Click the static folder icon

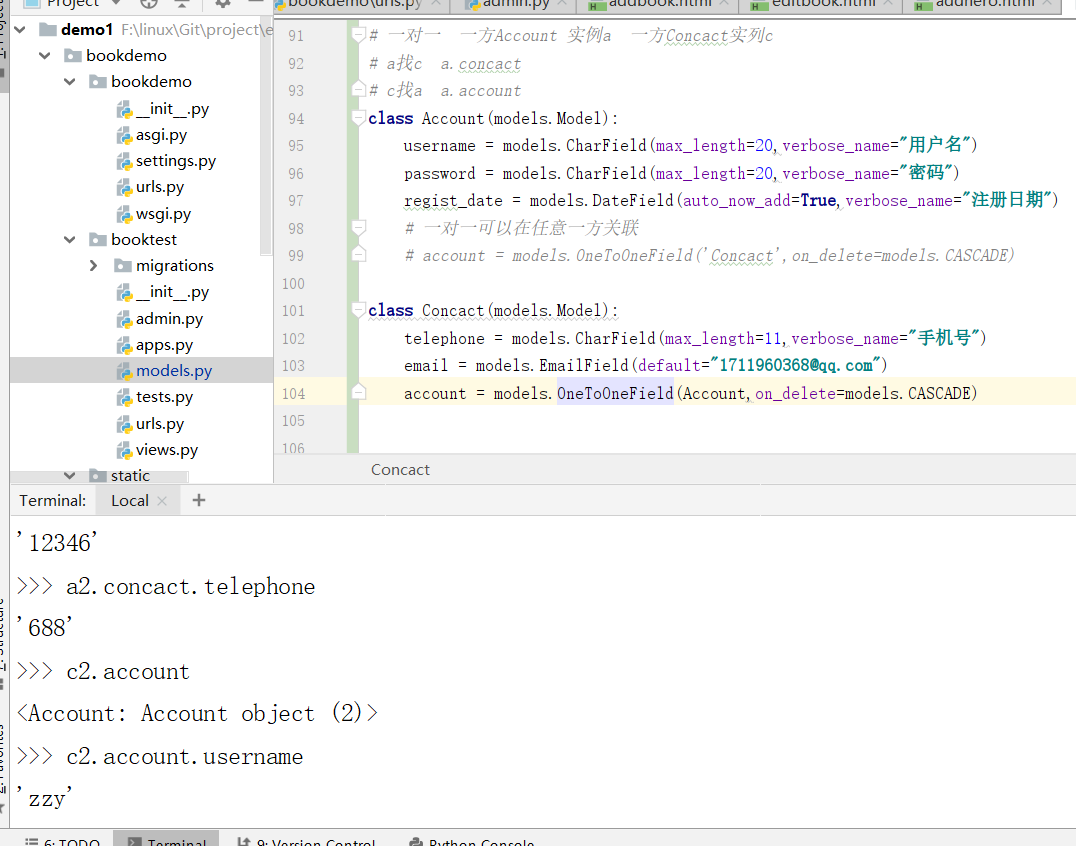pyautogui.click(x=98, y=475)
